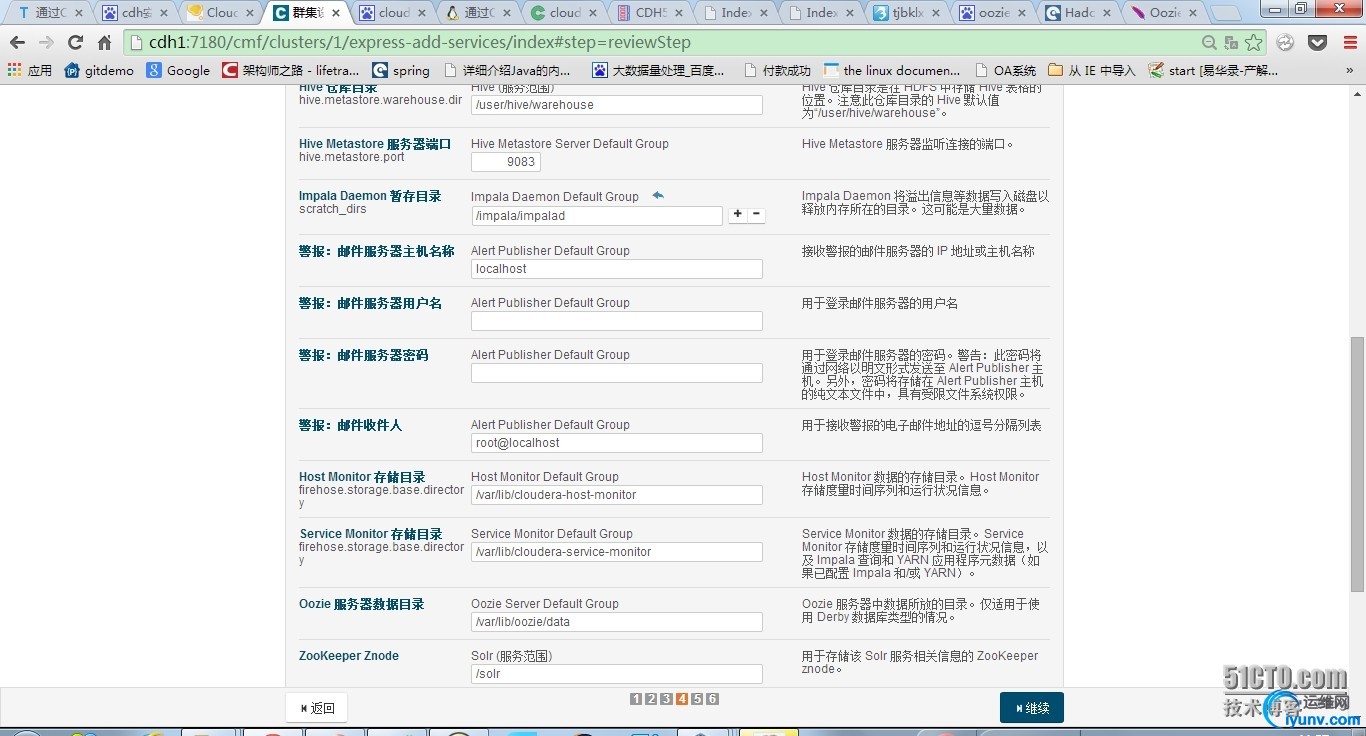Open the gitdemo bookmark
1366x736 pixels.
(x=99, y=70)
